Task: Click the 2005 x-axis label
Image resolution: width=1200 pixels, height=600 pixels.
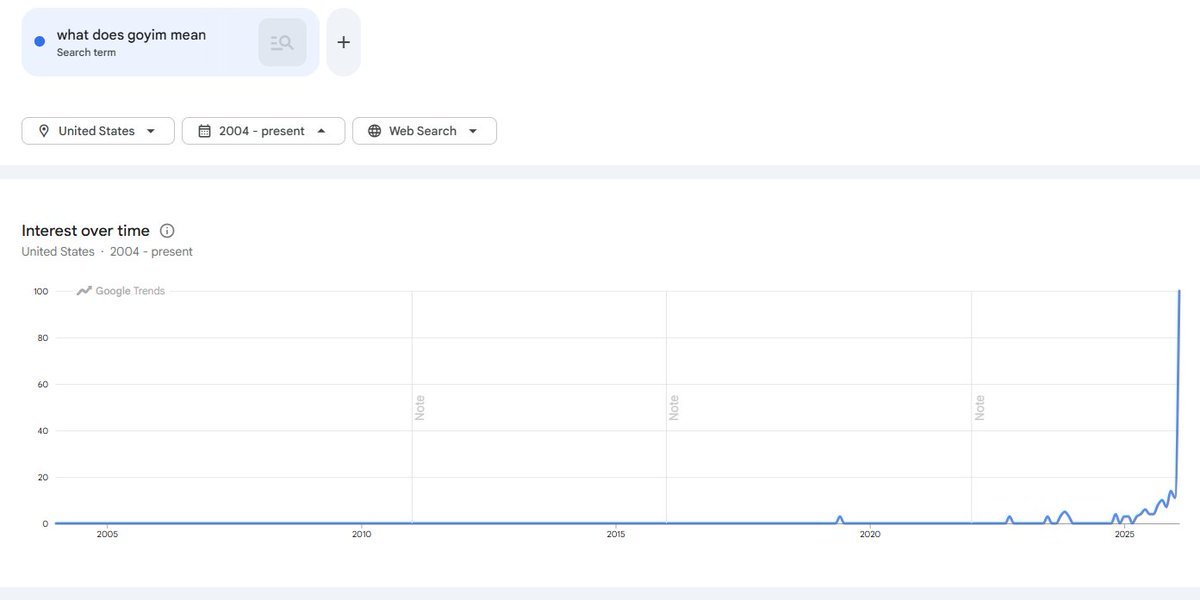Action: click(x=107, y=535)
